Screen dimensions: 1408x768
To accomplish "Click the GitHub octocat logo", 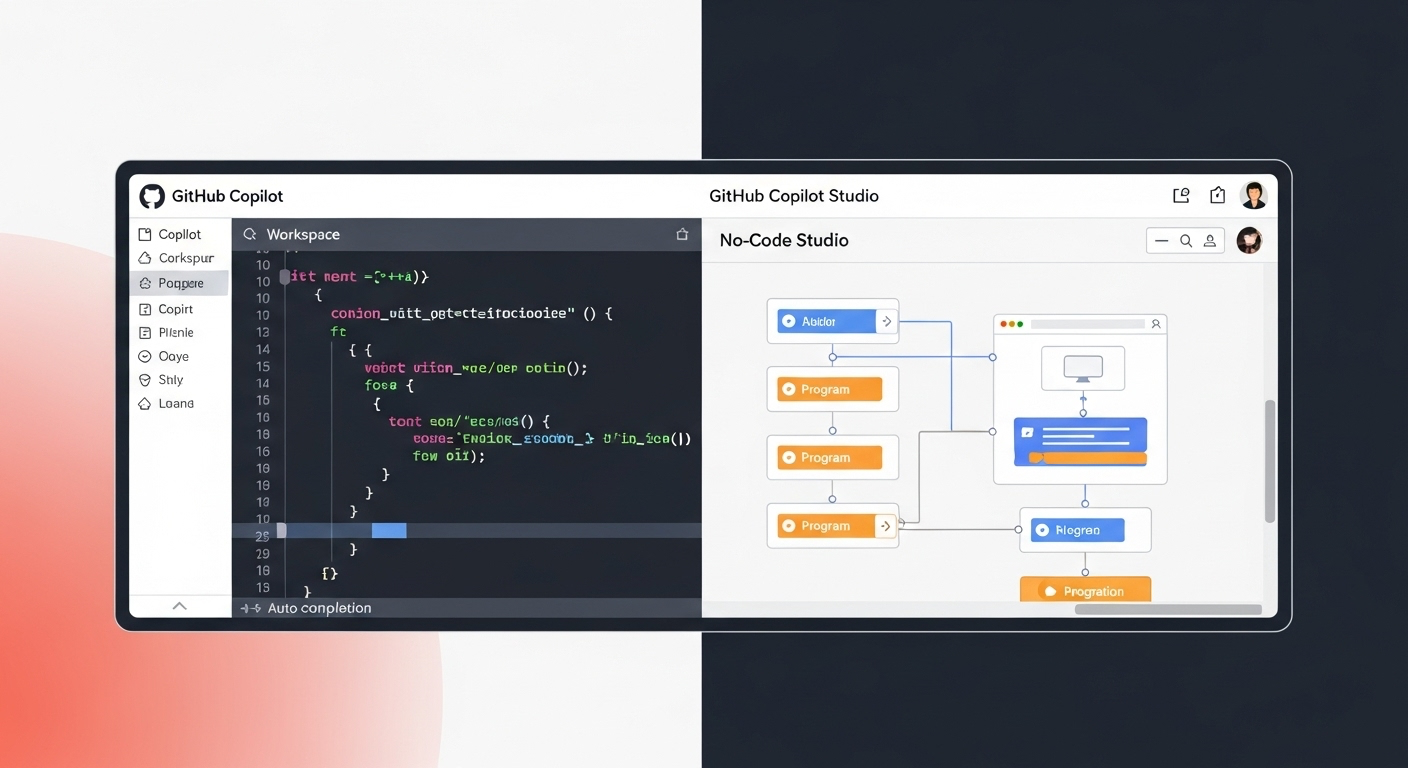I will (x=152, y=196).
